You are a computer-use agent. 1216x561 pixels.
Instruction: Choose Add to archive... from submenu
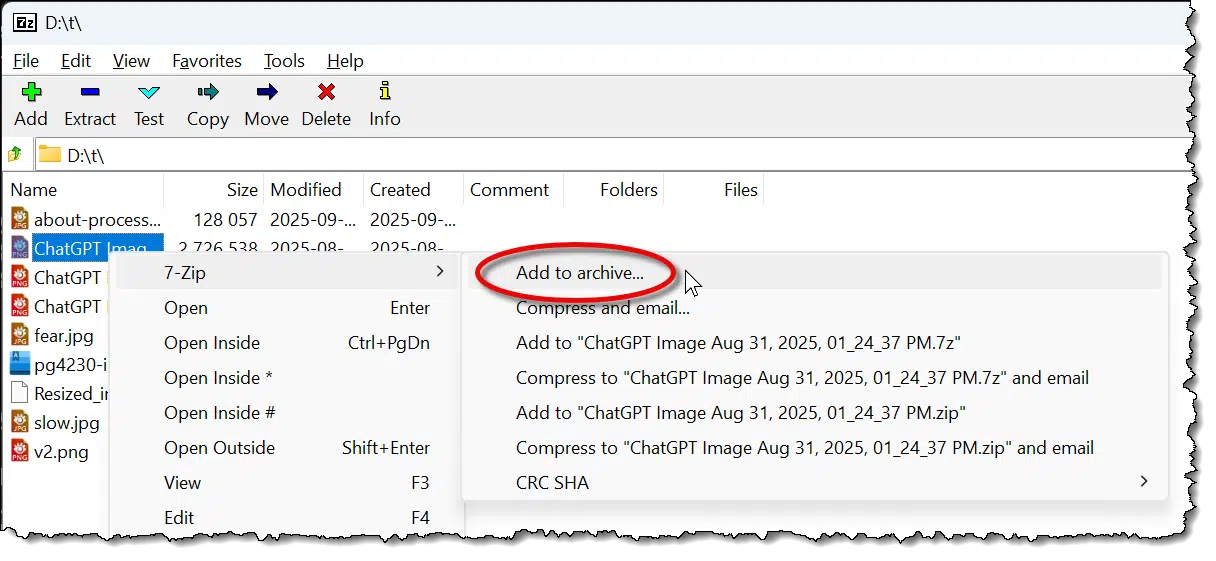tap(580, 272)
